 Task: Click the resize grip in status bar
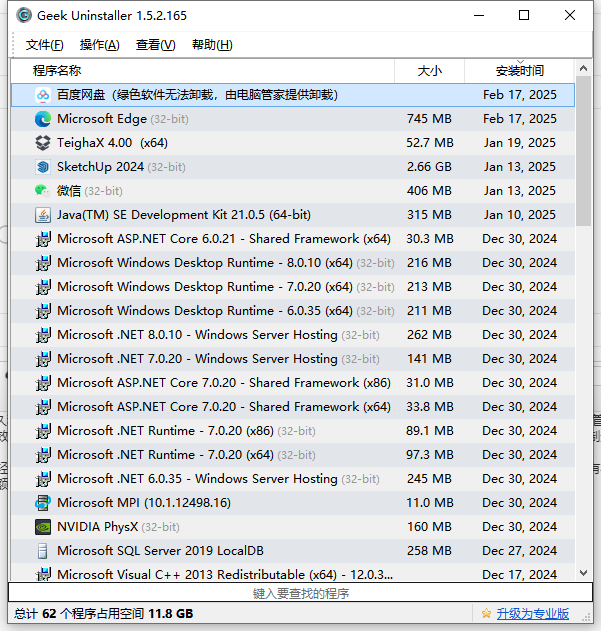pos(587,617)
